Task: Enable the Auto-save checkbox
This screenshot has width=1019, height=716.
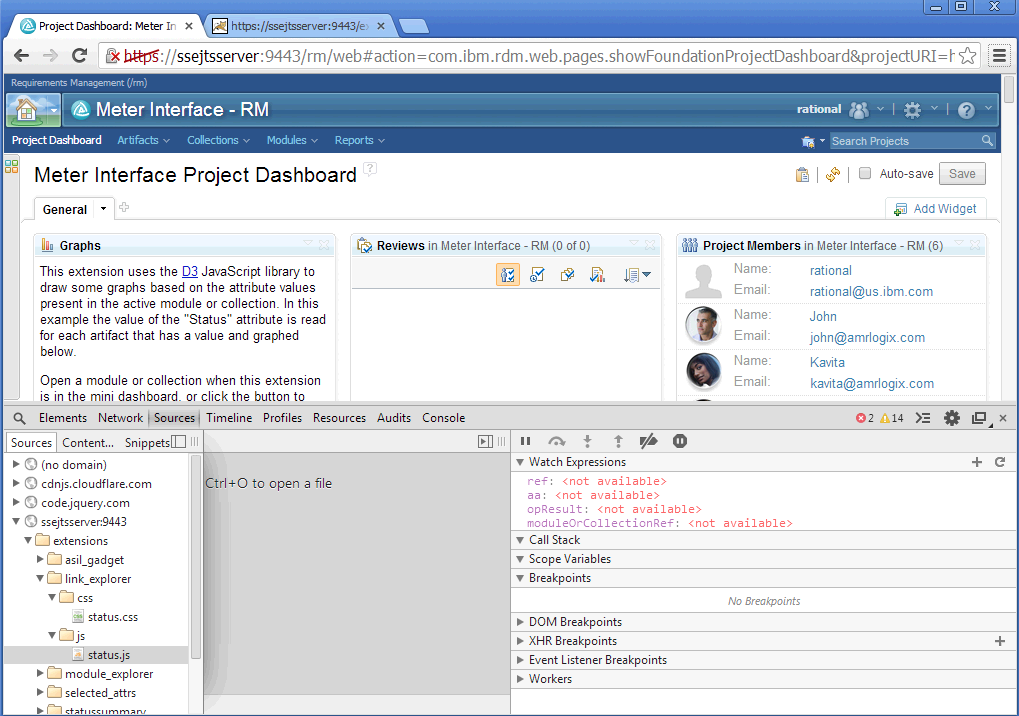Action: [x=865, y=174]
